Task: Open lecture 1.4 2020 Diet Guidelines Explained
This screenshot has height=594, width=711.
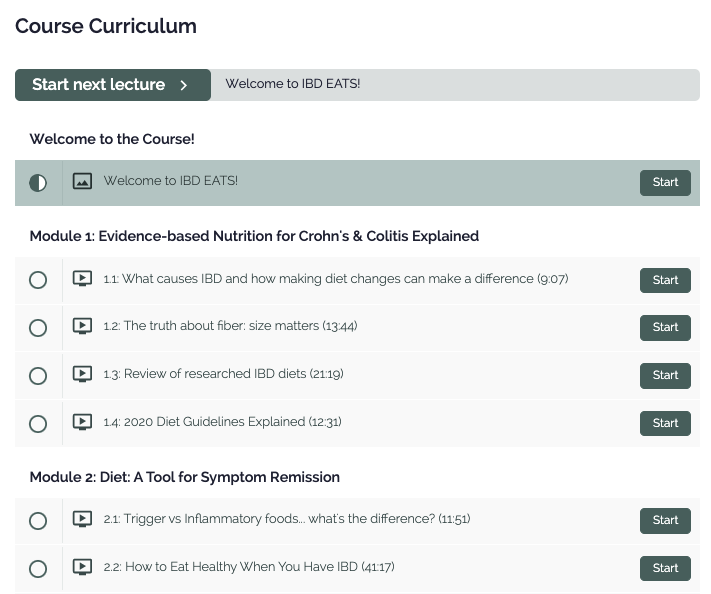Action: [x=222, y=422]
